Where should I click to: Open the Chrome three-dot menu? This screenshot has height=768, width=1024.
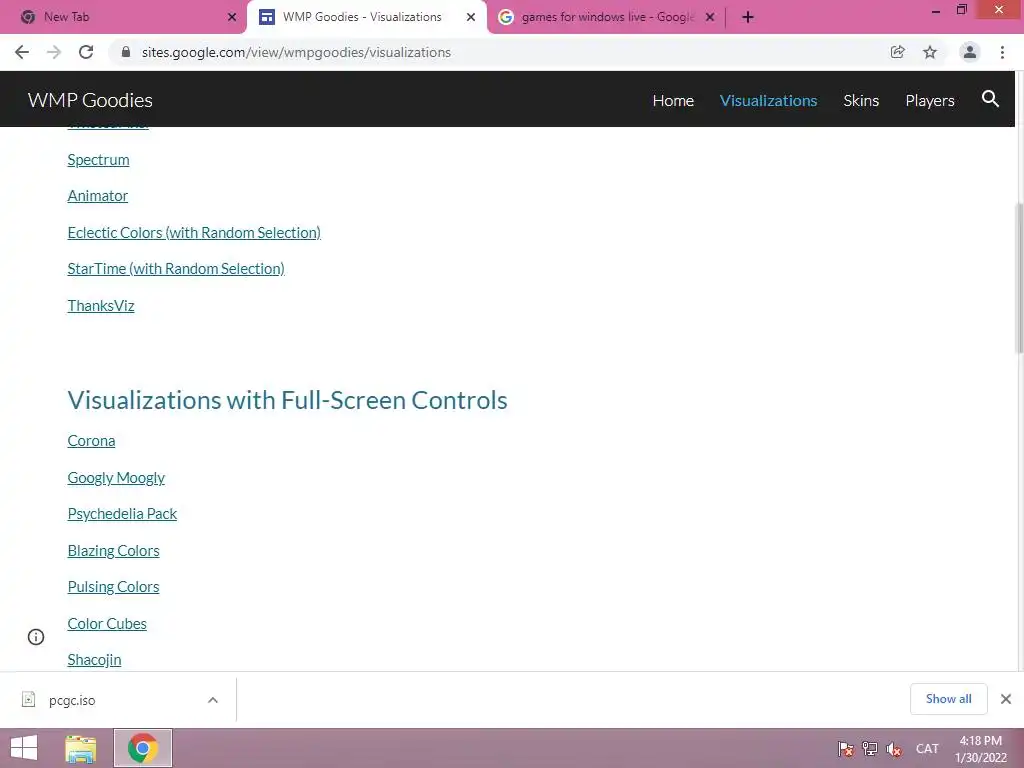1002,52
